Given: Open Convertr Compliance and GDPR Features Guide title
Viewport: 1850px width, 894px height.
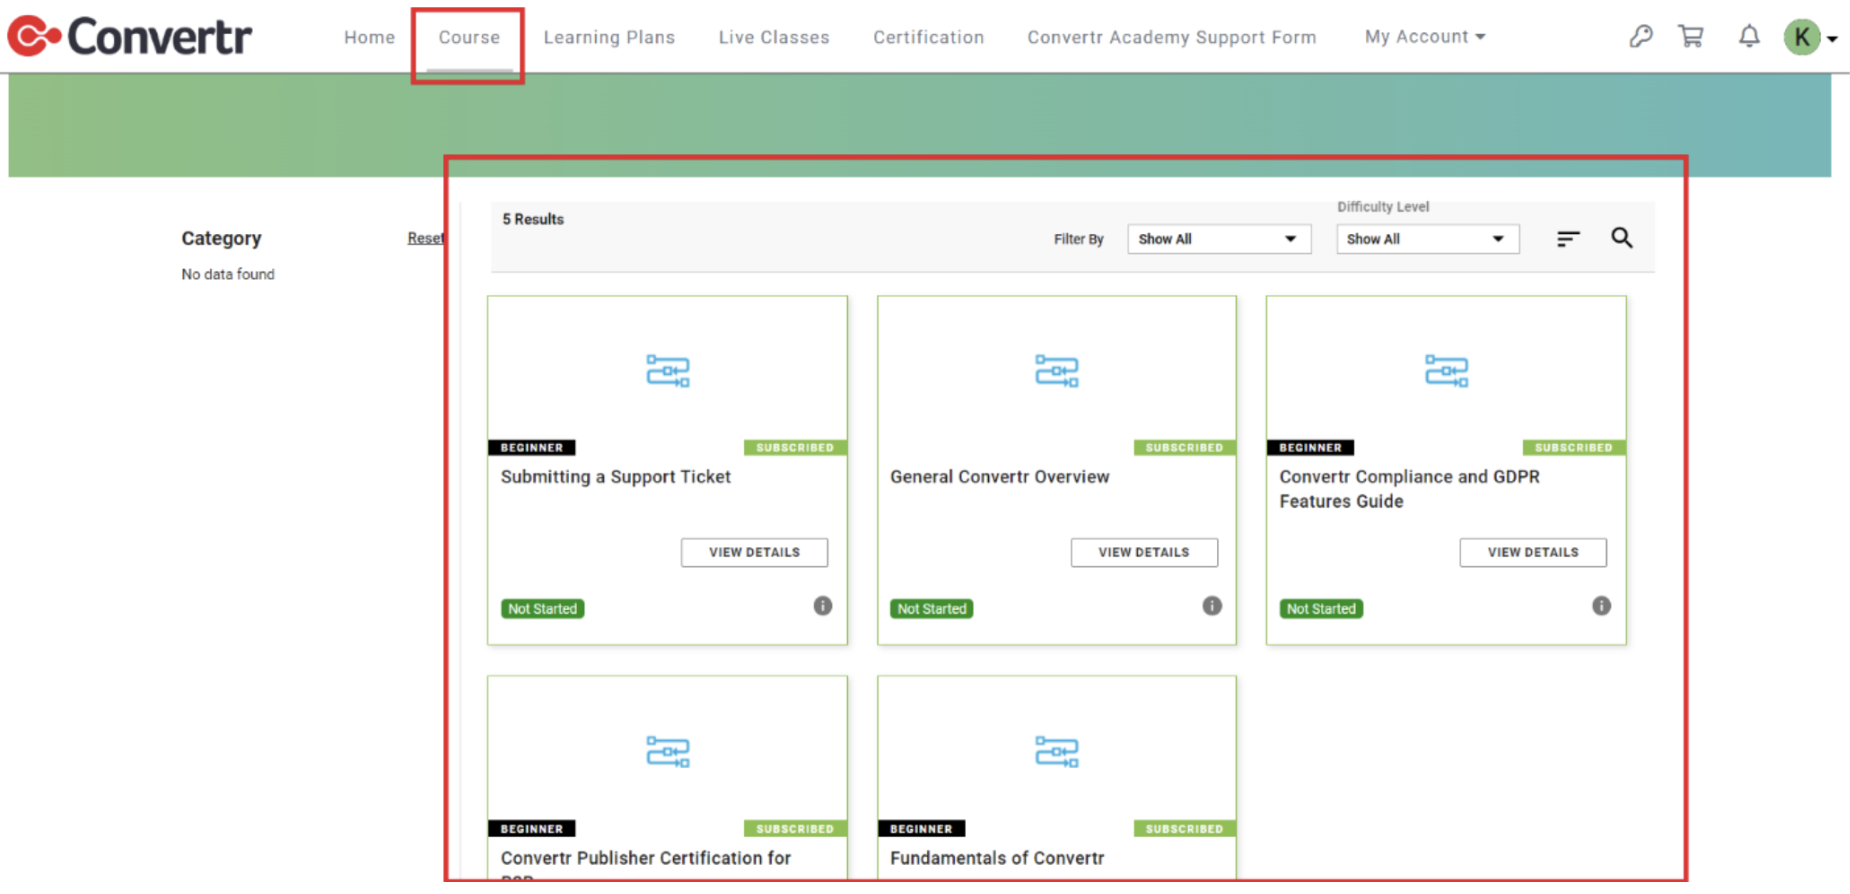Looking at the screenshot, I should click(1410, 489).
